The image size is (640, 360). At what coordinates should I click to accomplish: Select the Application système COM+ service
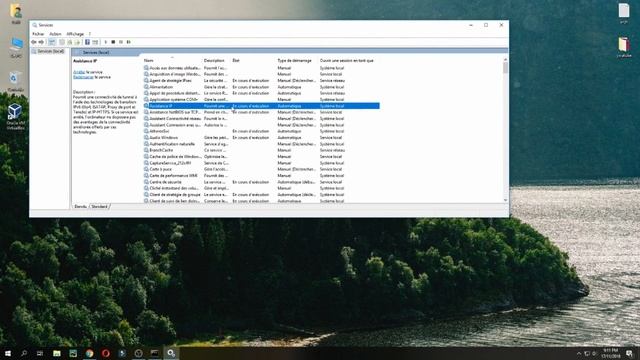[173, 100]
